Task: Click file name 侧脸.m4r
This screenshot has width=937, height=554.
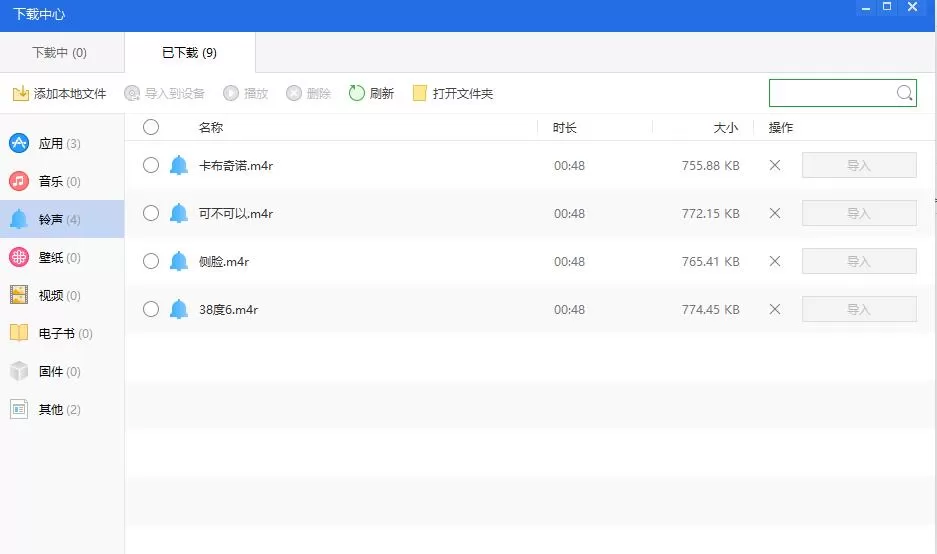Action: point(224,261)
